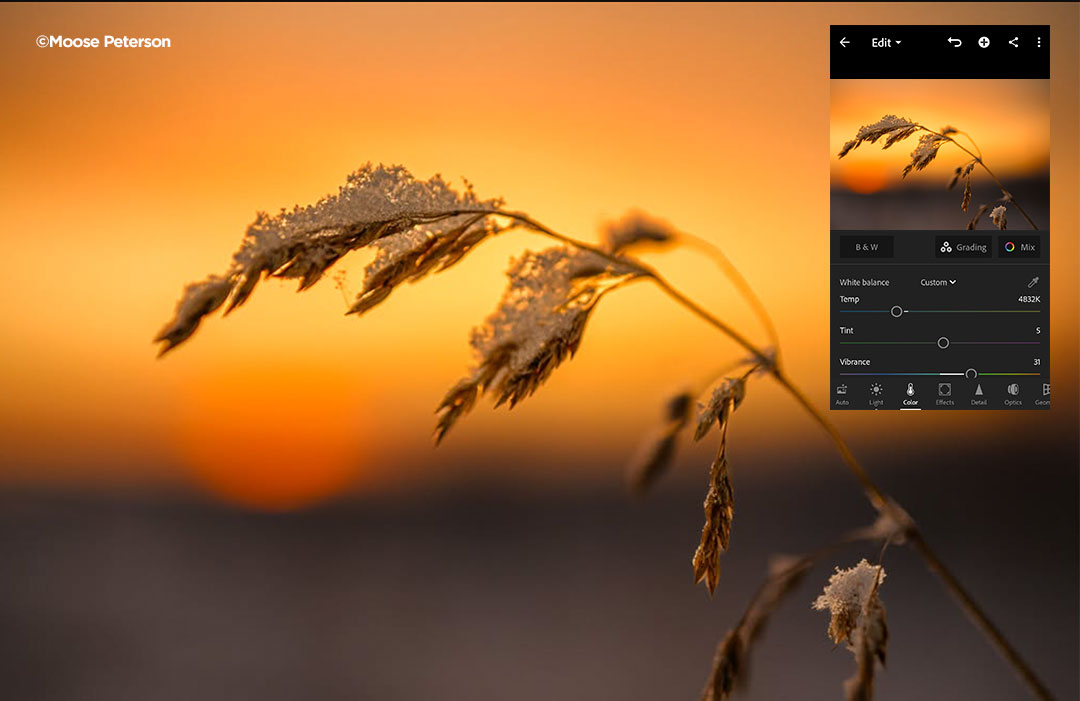Click the Tint label
Viewport: 1080px width, 701px height.
coord(847,331)
